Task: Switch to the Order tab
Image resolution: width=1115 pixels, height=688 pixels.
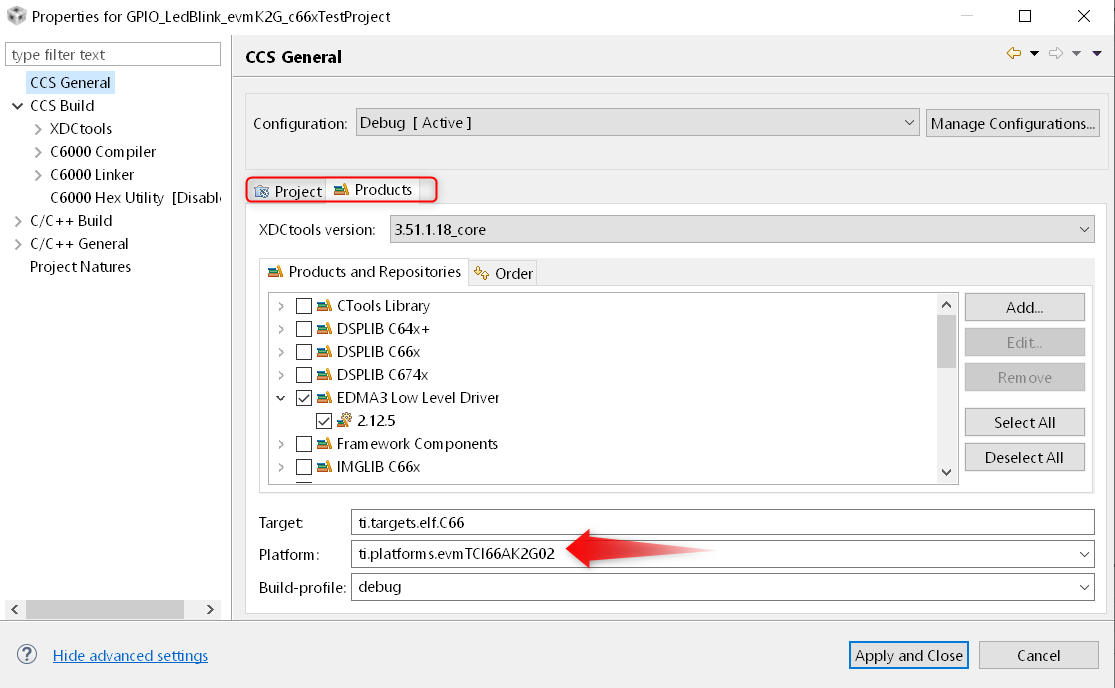Action: [x=503, y=273]
